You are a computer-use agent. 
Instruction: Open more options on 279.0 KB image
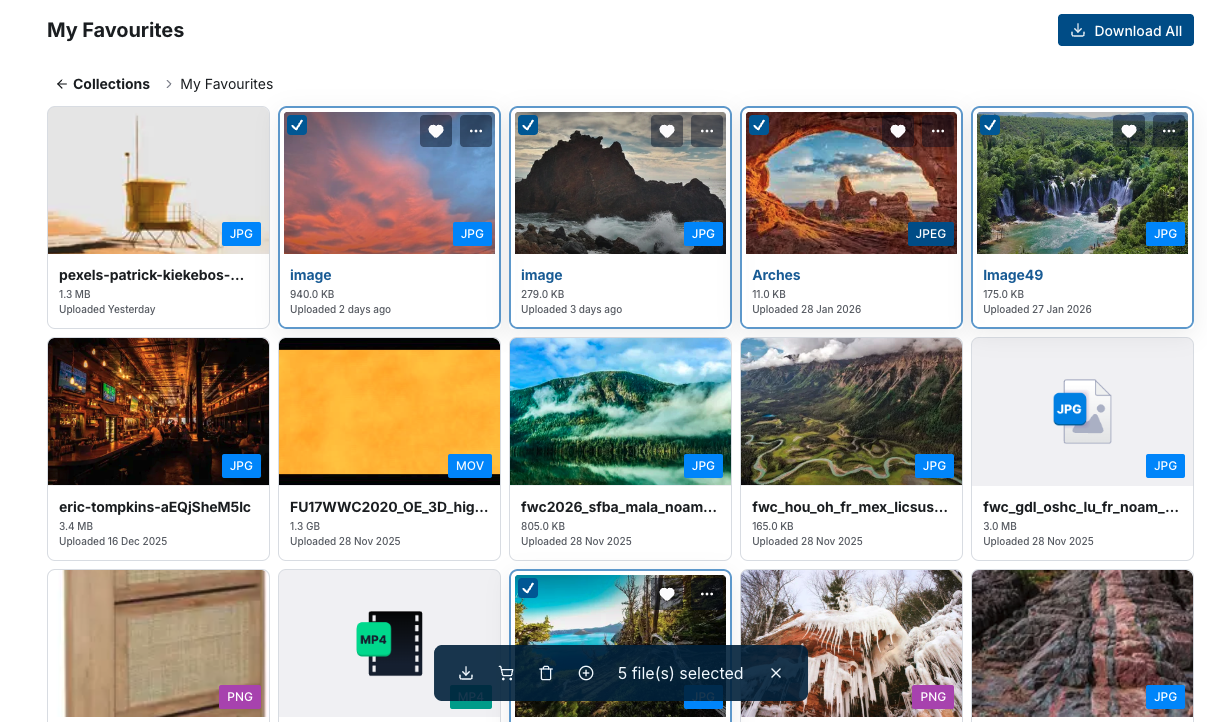[x=707, y=131]
